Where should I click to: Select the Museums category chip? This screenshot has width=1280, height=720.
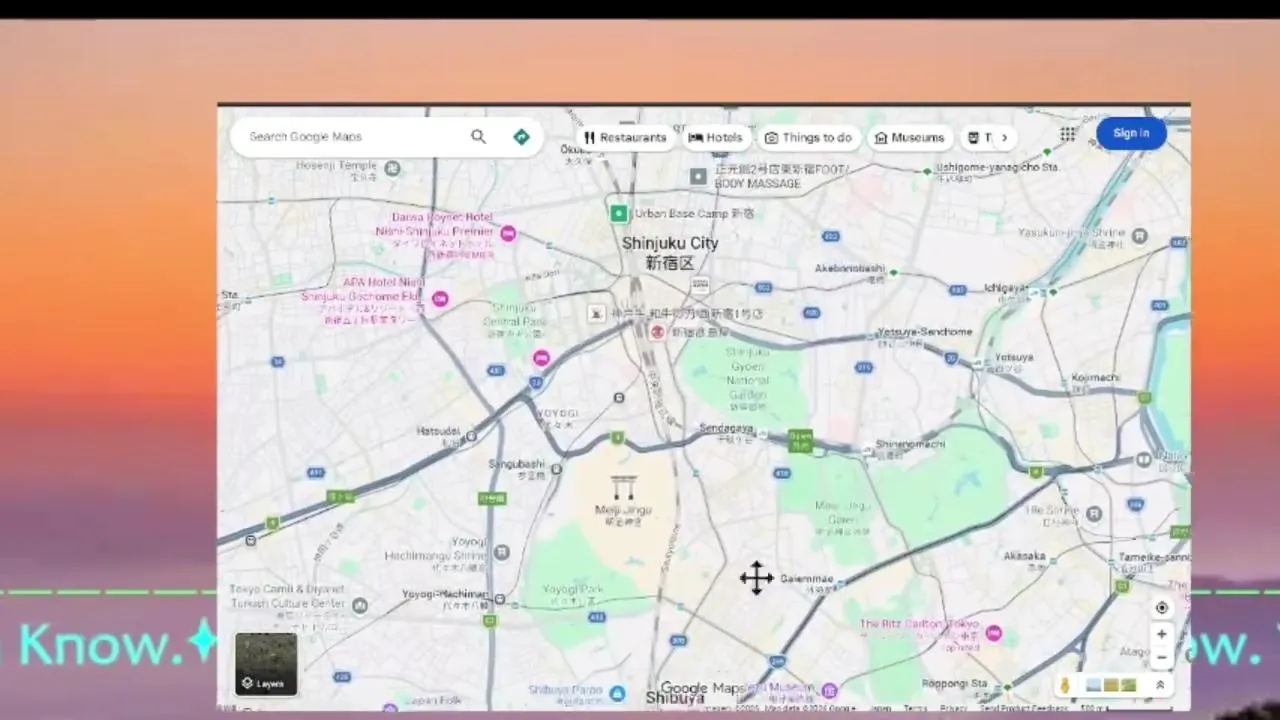point(909,138)
